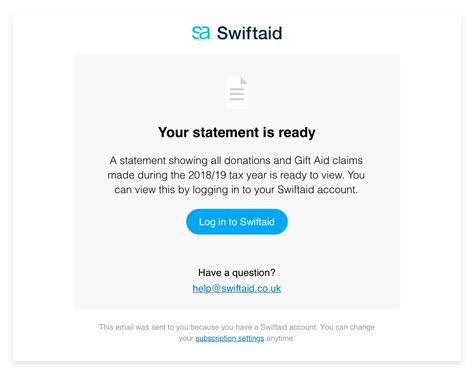474x374 pixels.
Task: Click the grey statement document icon
Action: pos(237,93)
